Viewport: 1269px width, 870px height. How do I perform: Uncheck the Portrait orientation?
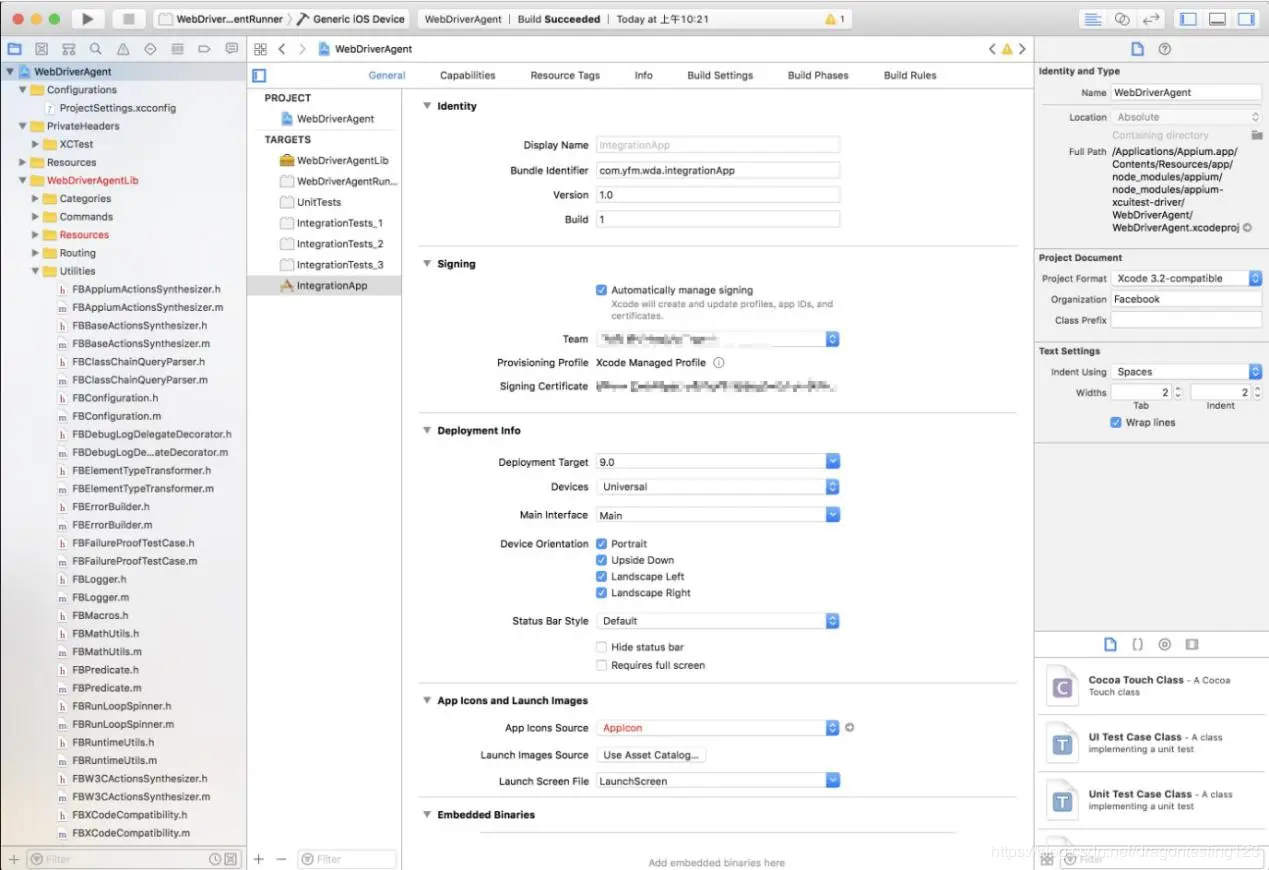coord(601,544)
